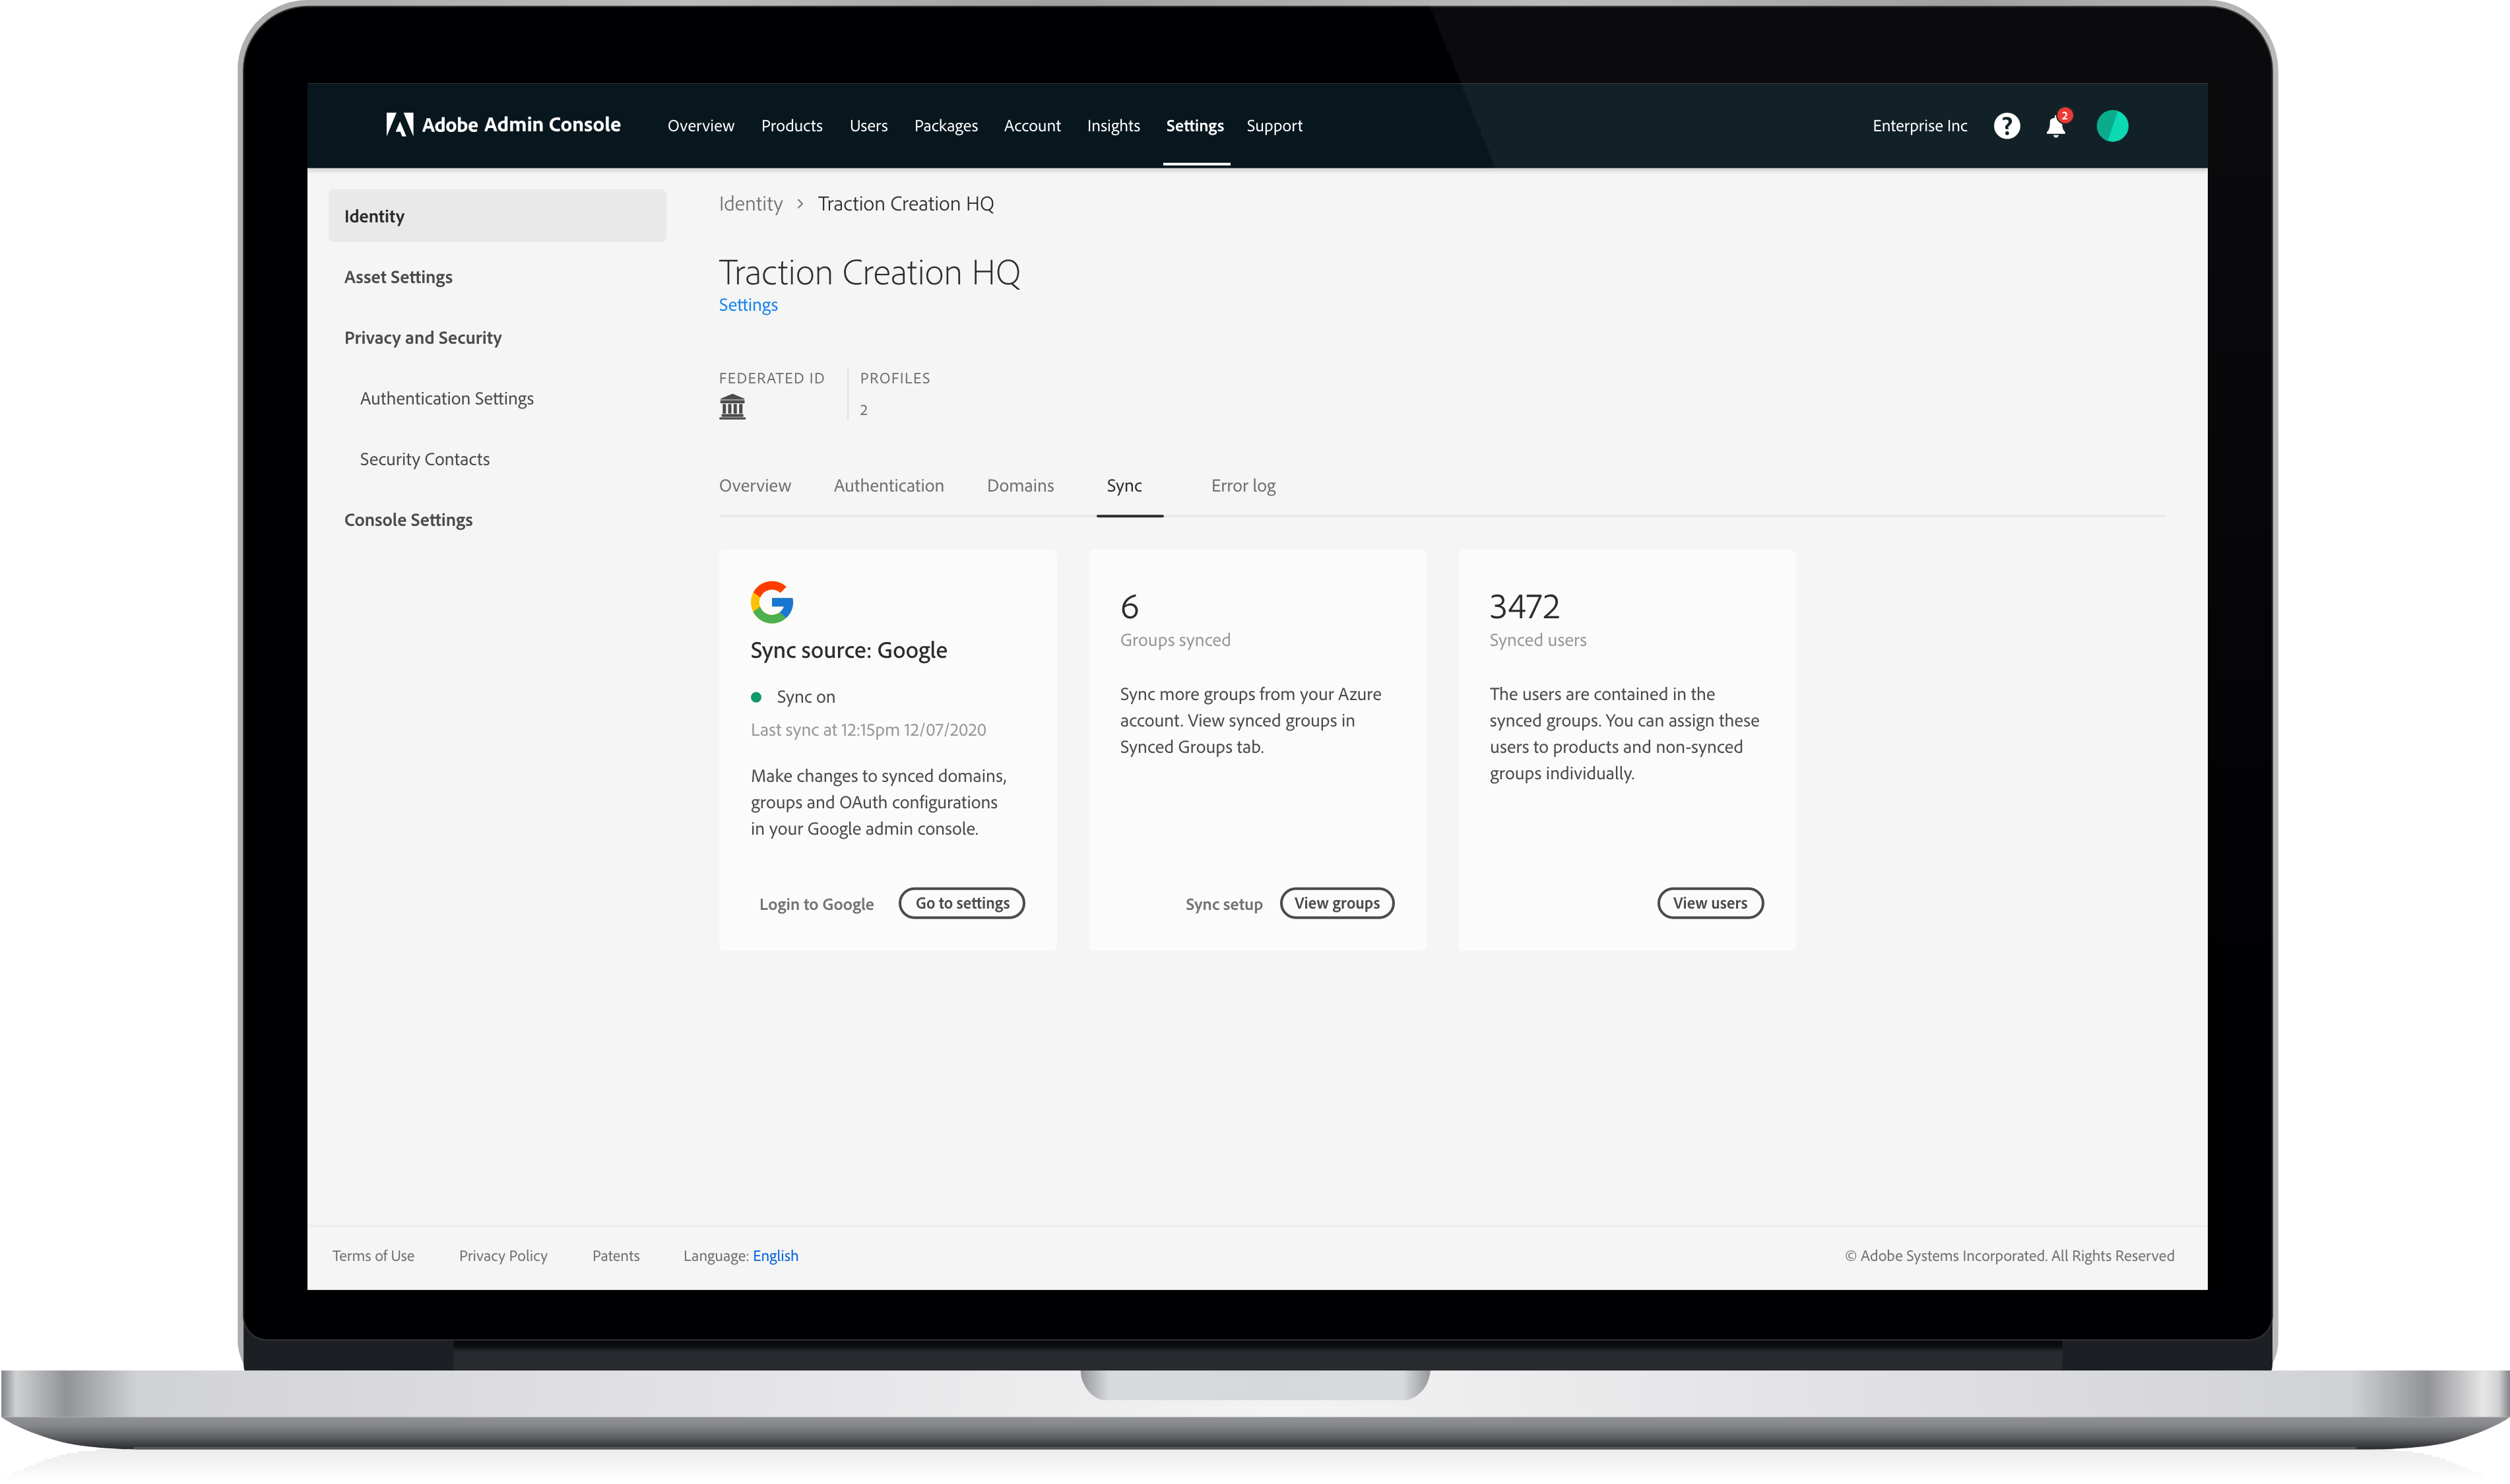
Task: Click the 6 Groups synced count
Action: point(1129,607)
